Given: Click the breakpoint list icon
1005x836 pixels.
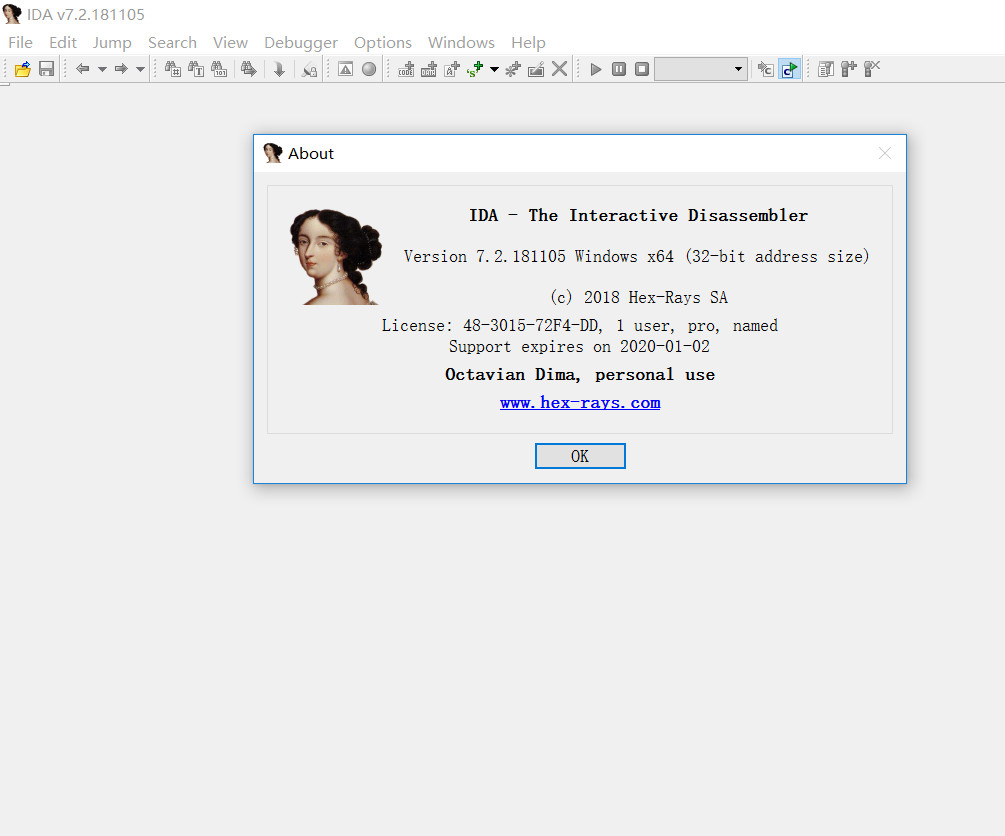Looking at the screenshot, I should click(x=826, y=69).
